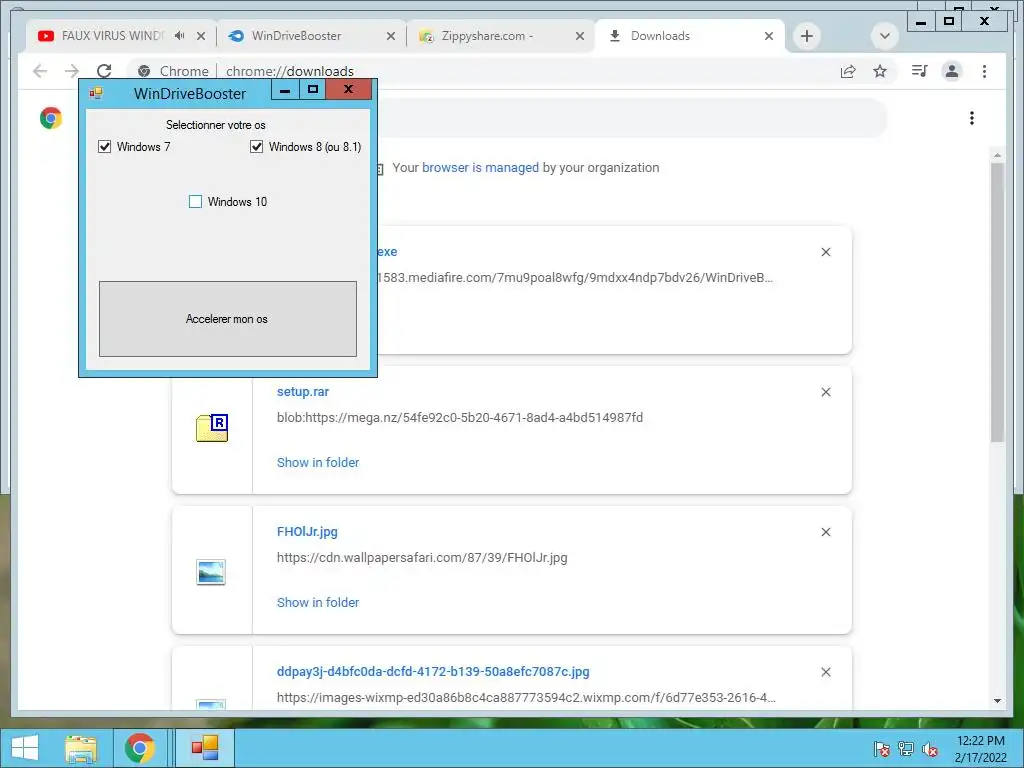Open media control icon in toolbar
This screenshot has width=1024, height=768.
[x=920, y=71]
